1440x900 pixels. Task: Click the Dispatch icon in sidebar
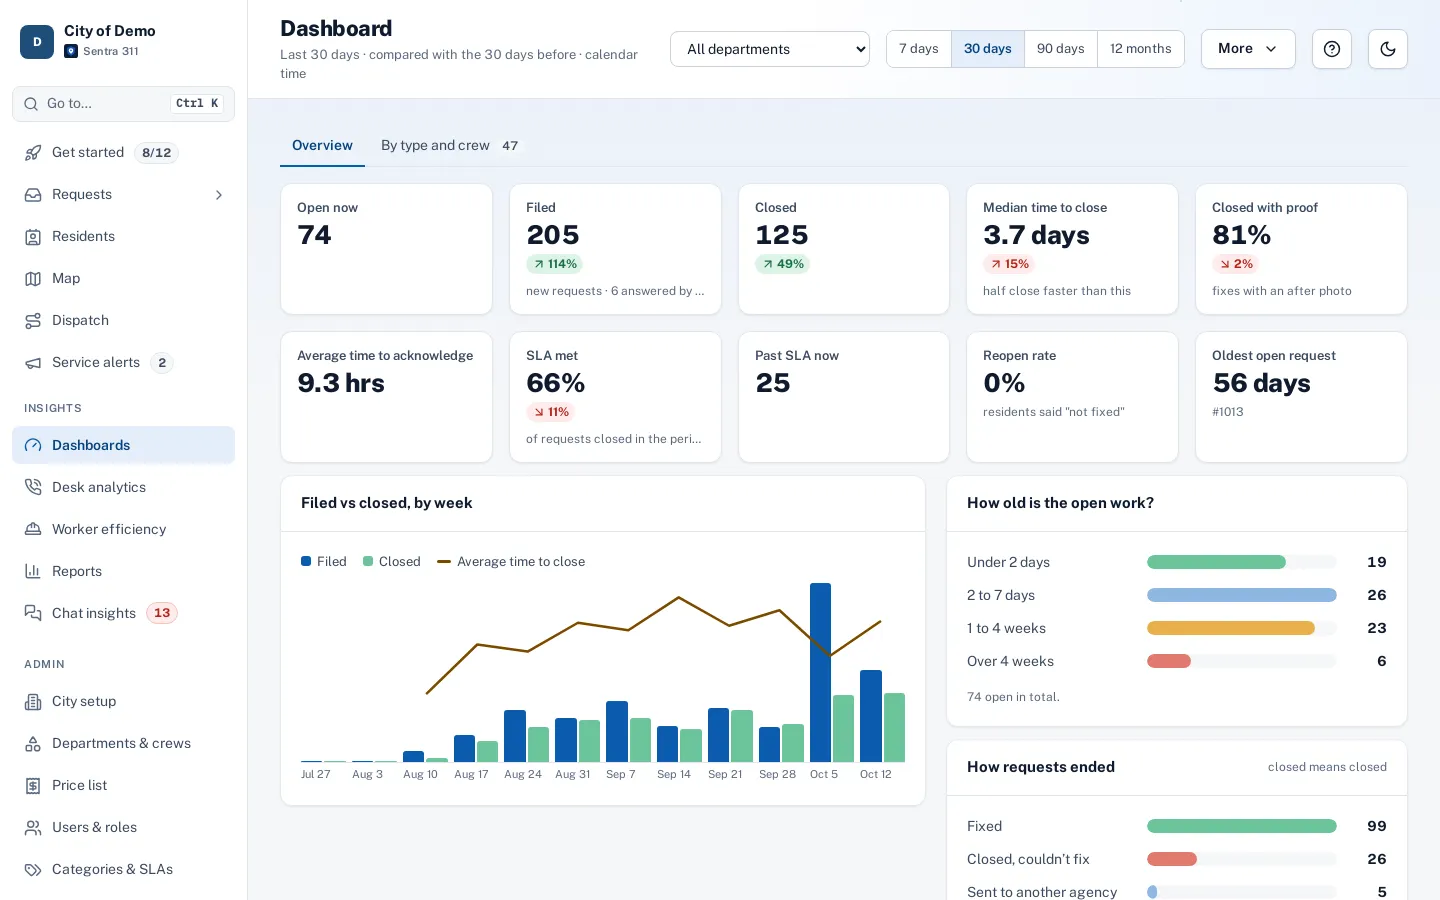(33, 321)
